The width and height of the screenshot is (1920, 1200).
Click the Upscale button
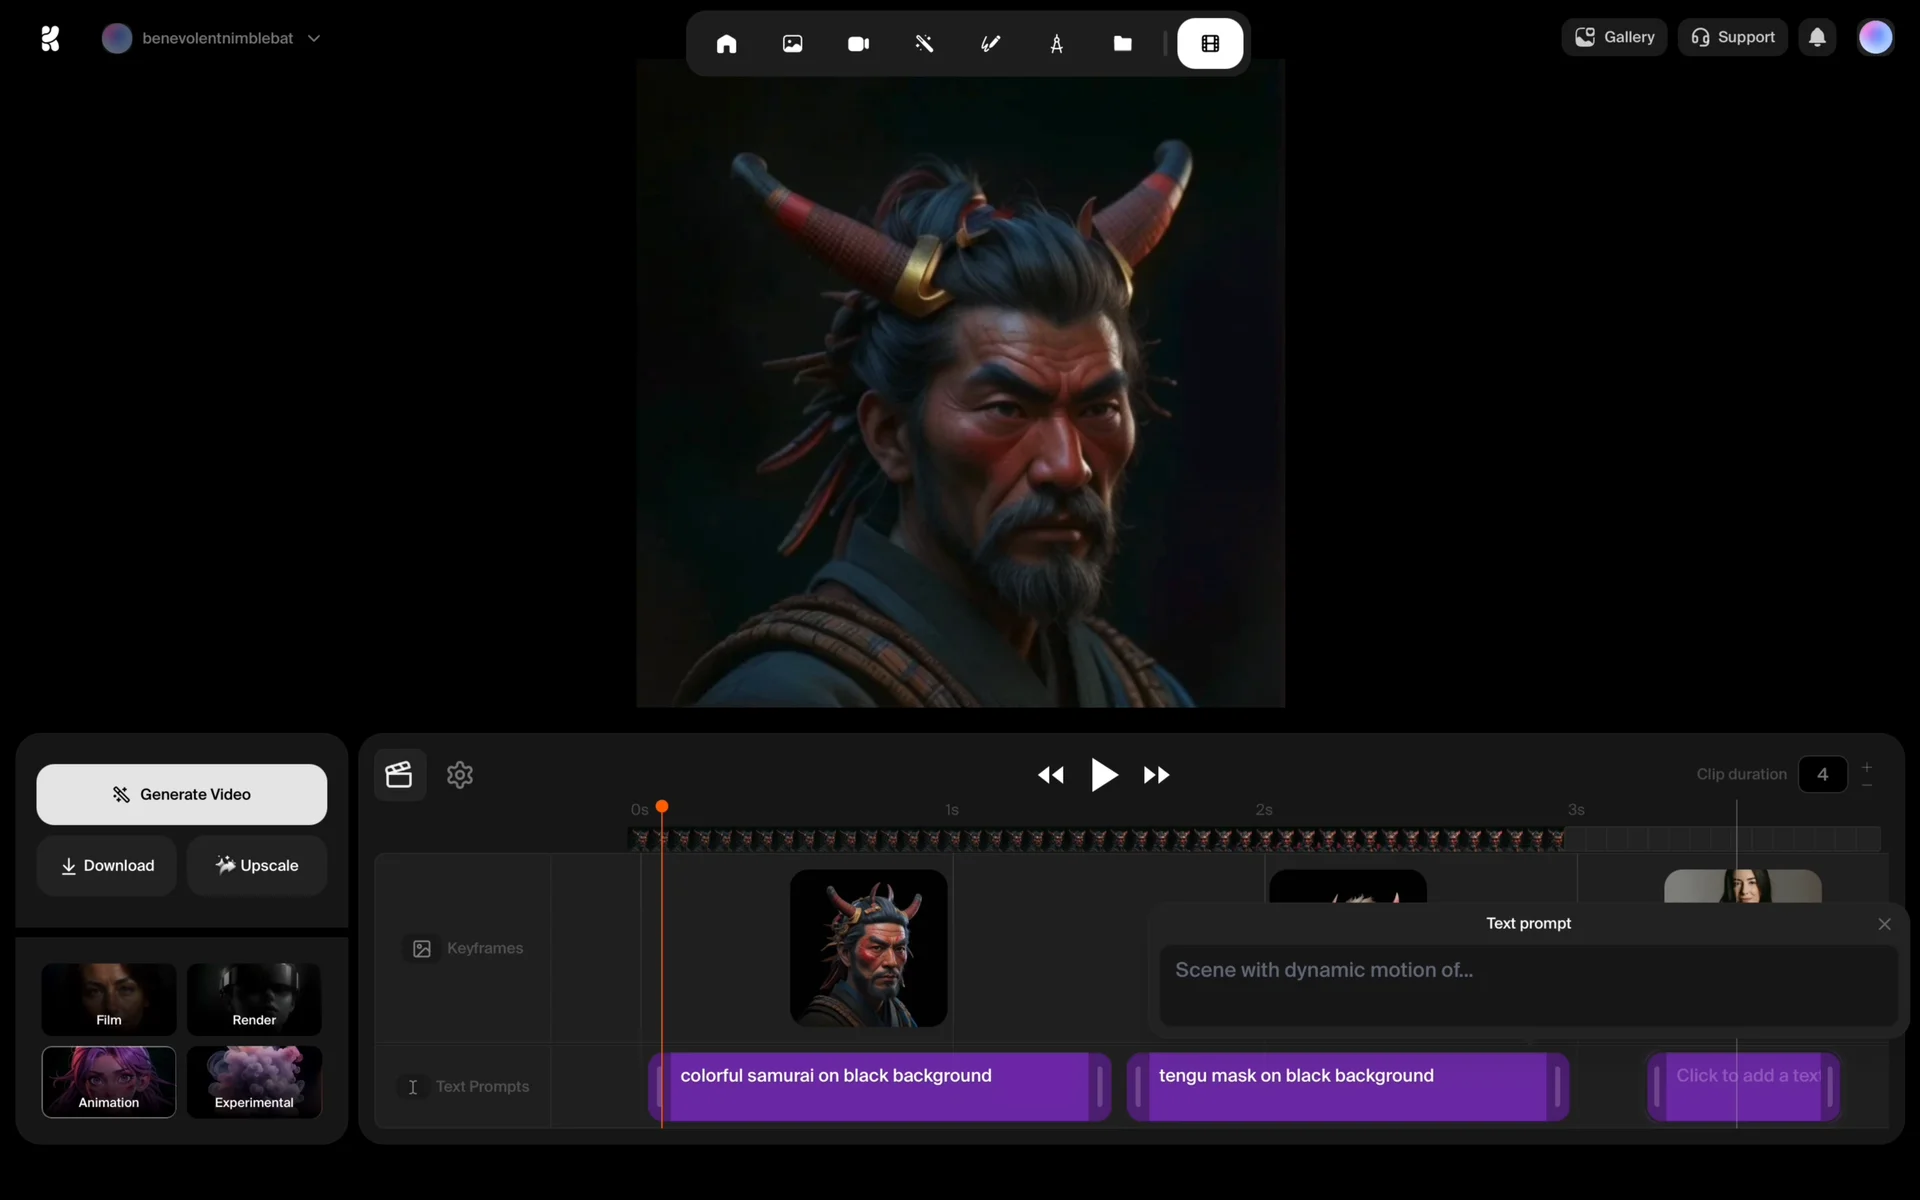click(x=257, y=866)
